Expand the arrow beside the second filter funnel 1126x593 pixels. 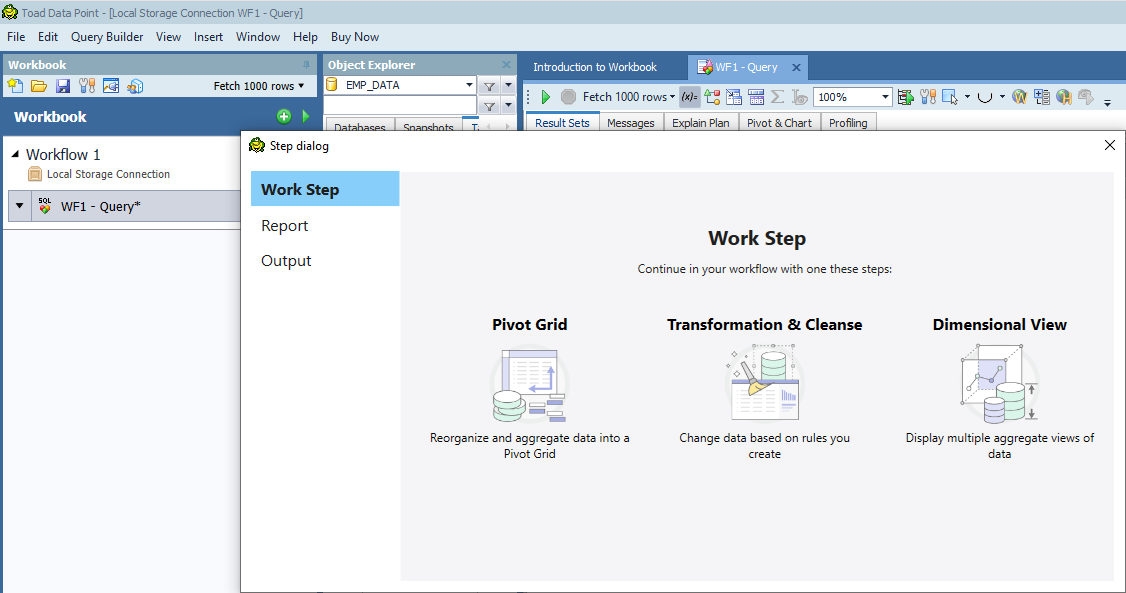(x=508, y=106)
